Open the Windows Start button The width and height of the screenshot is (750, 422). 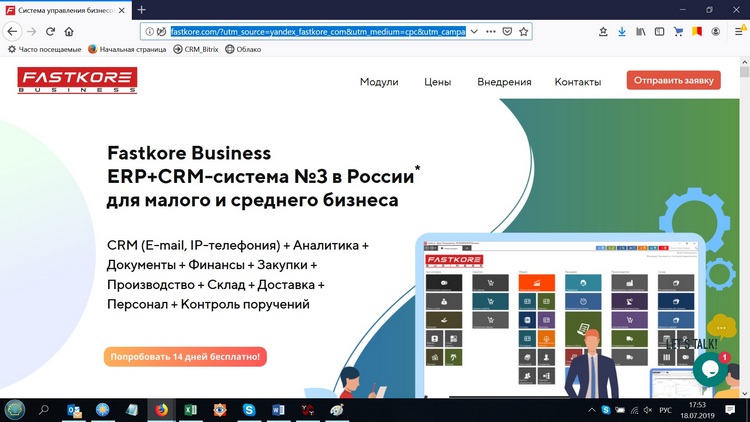(x=14, y=410)
